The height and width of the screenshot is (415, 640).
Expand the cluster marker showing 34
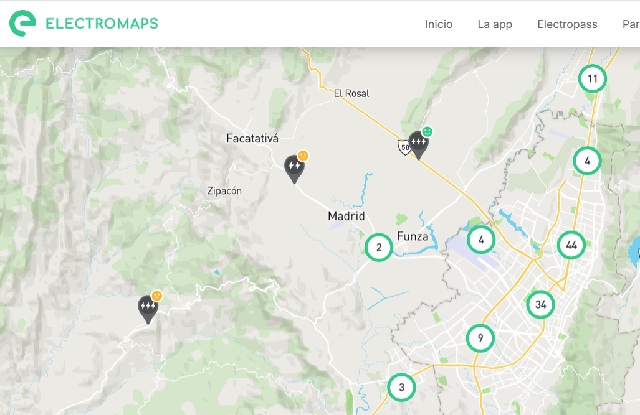pos(541,304)
